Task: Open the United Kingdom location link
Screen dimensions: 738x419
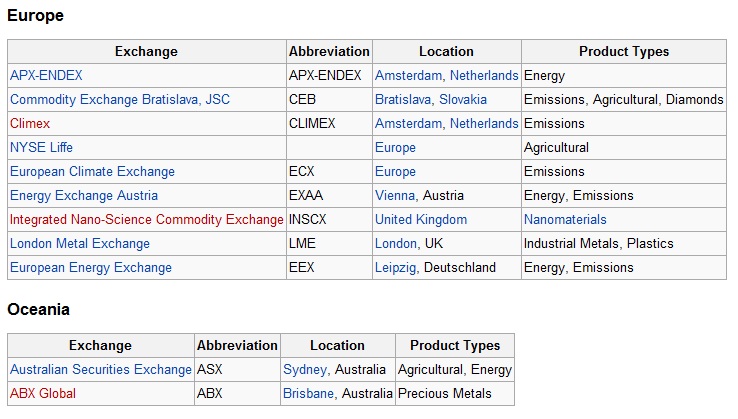Action: click(421, 219)
